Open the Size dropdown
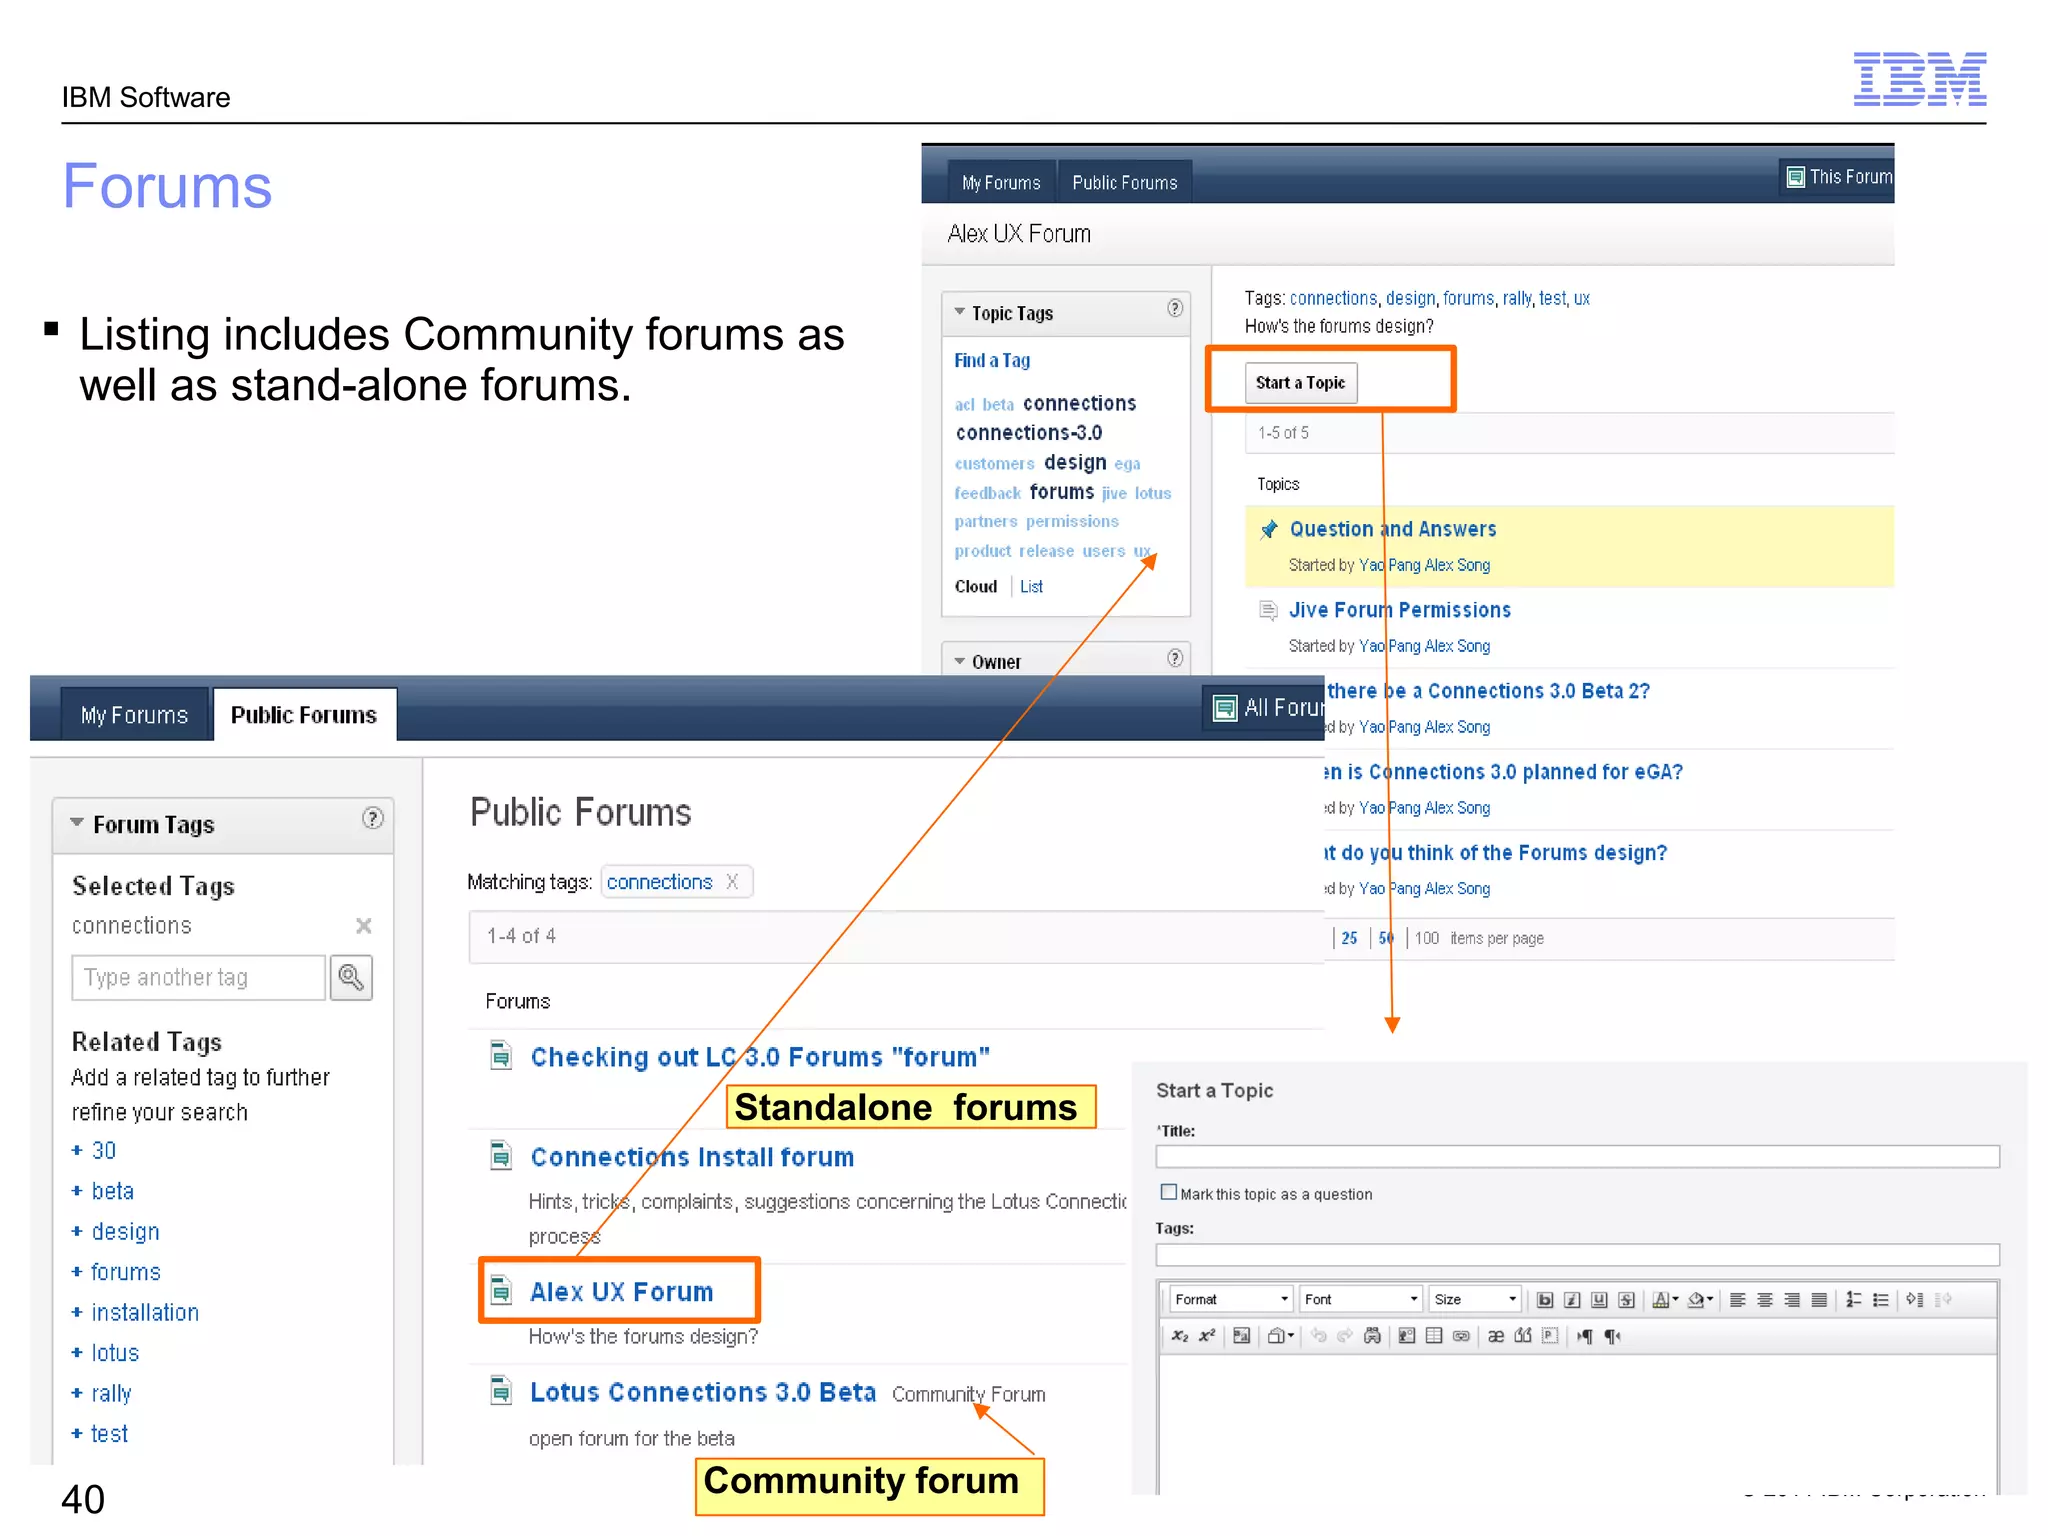Viewport: 2048px width, 1536px height. click(1475, 1299)
